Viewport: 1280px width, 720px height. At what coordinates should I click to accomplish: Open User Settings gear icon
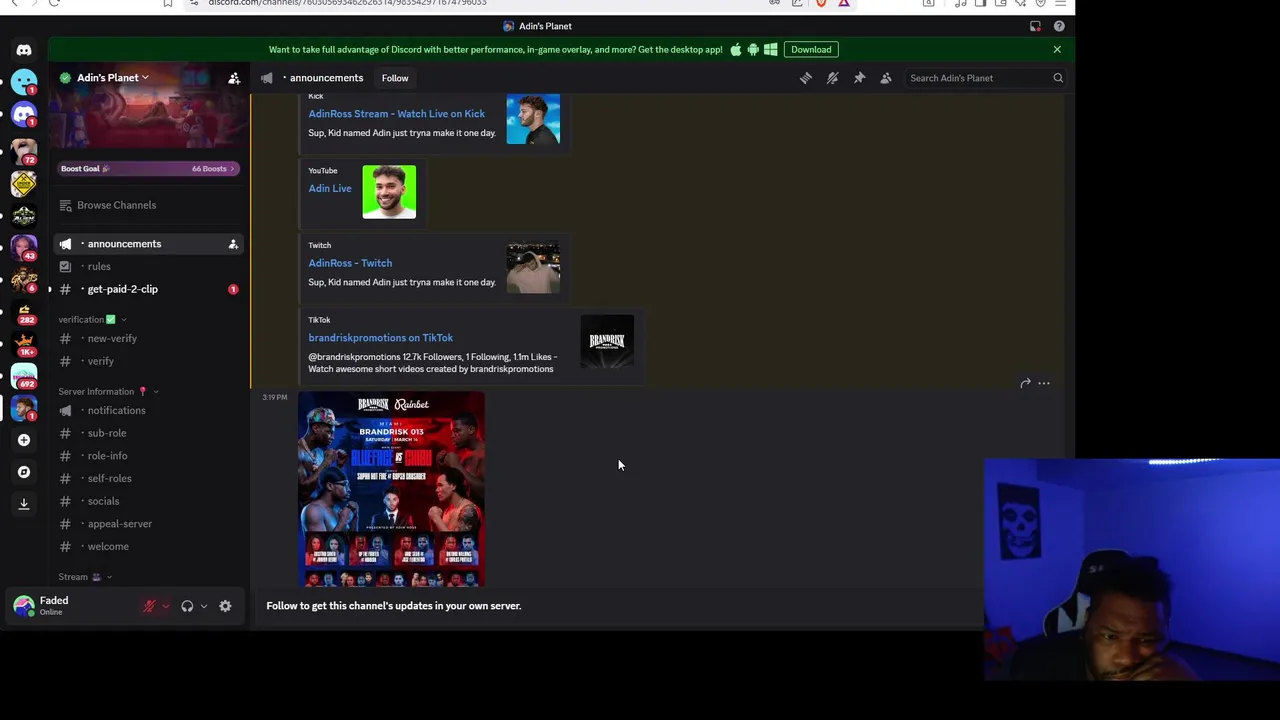pos(225,606)
